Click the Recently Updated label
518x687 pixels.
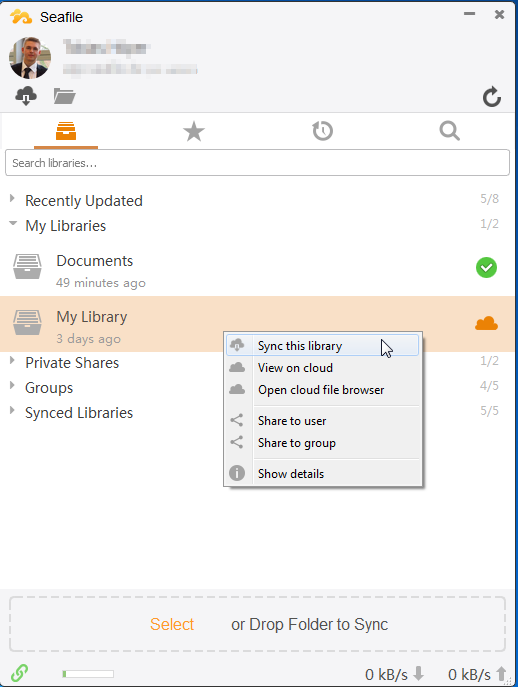point(84,201)
